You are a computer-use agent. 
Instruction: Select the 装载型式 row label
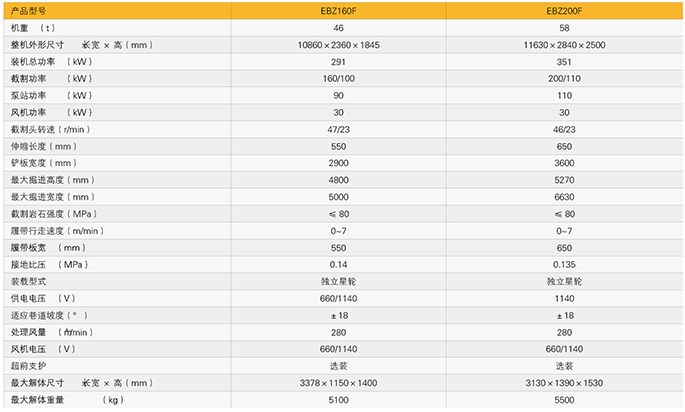click(29, 282)
